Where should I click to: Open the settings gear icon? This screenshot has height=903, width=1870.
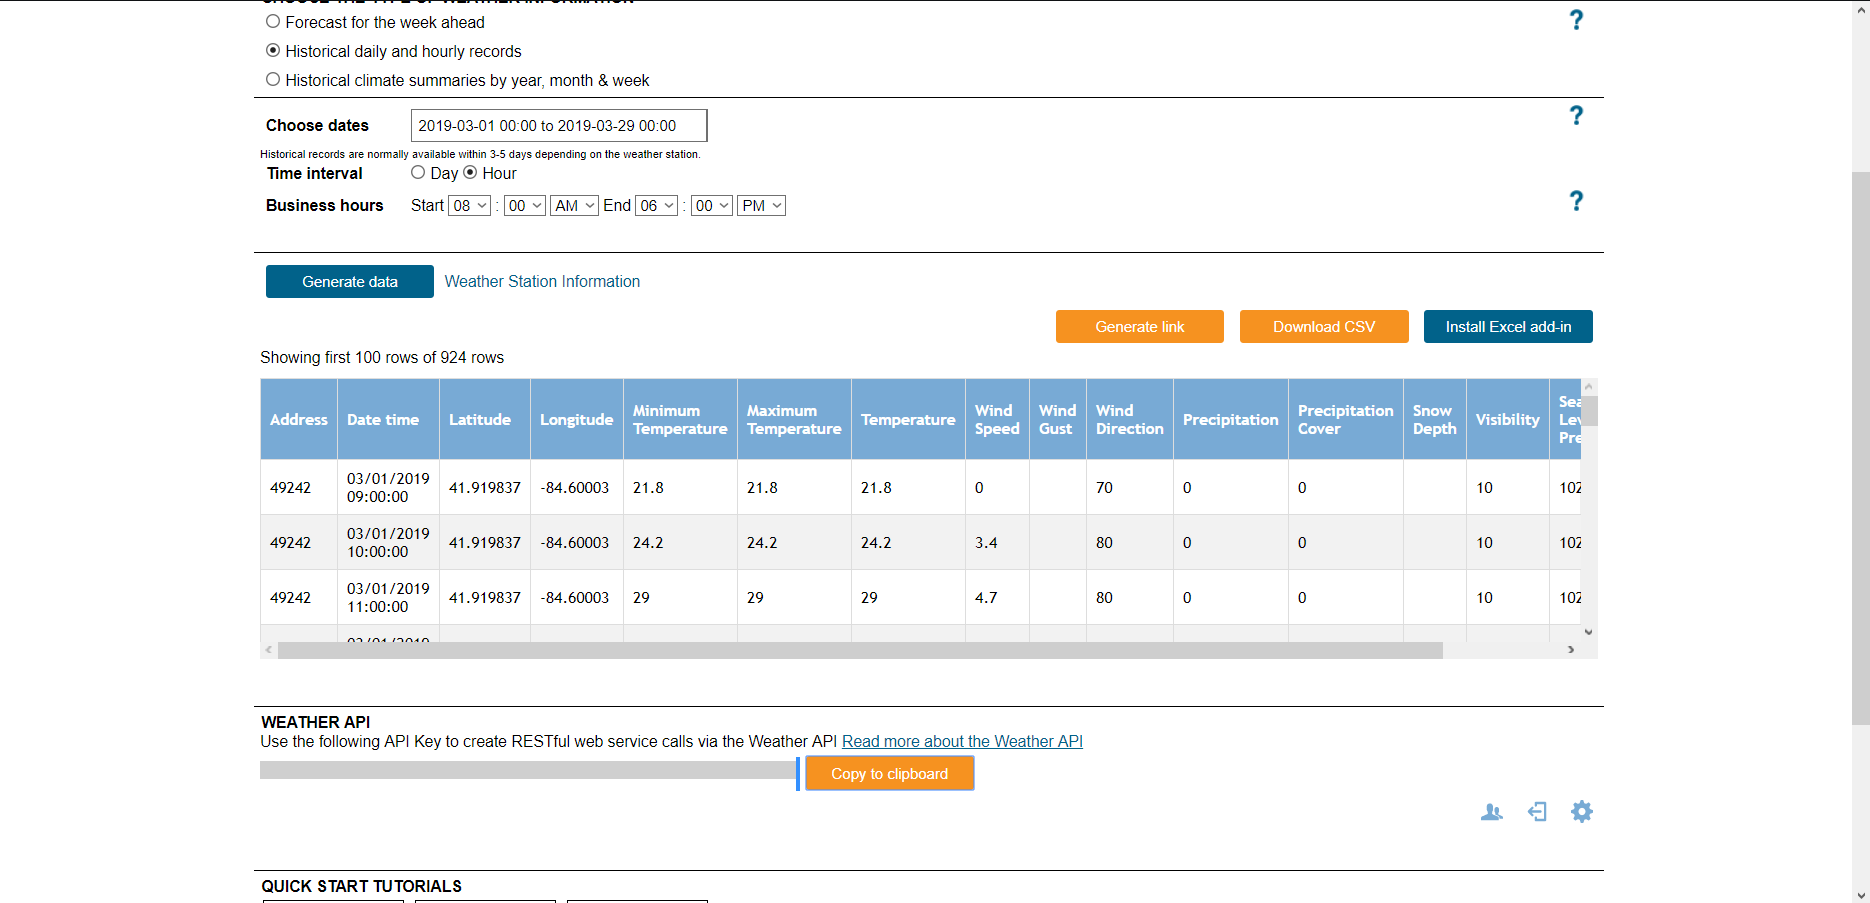coord(1581,812)
